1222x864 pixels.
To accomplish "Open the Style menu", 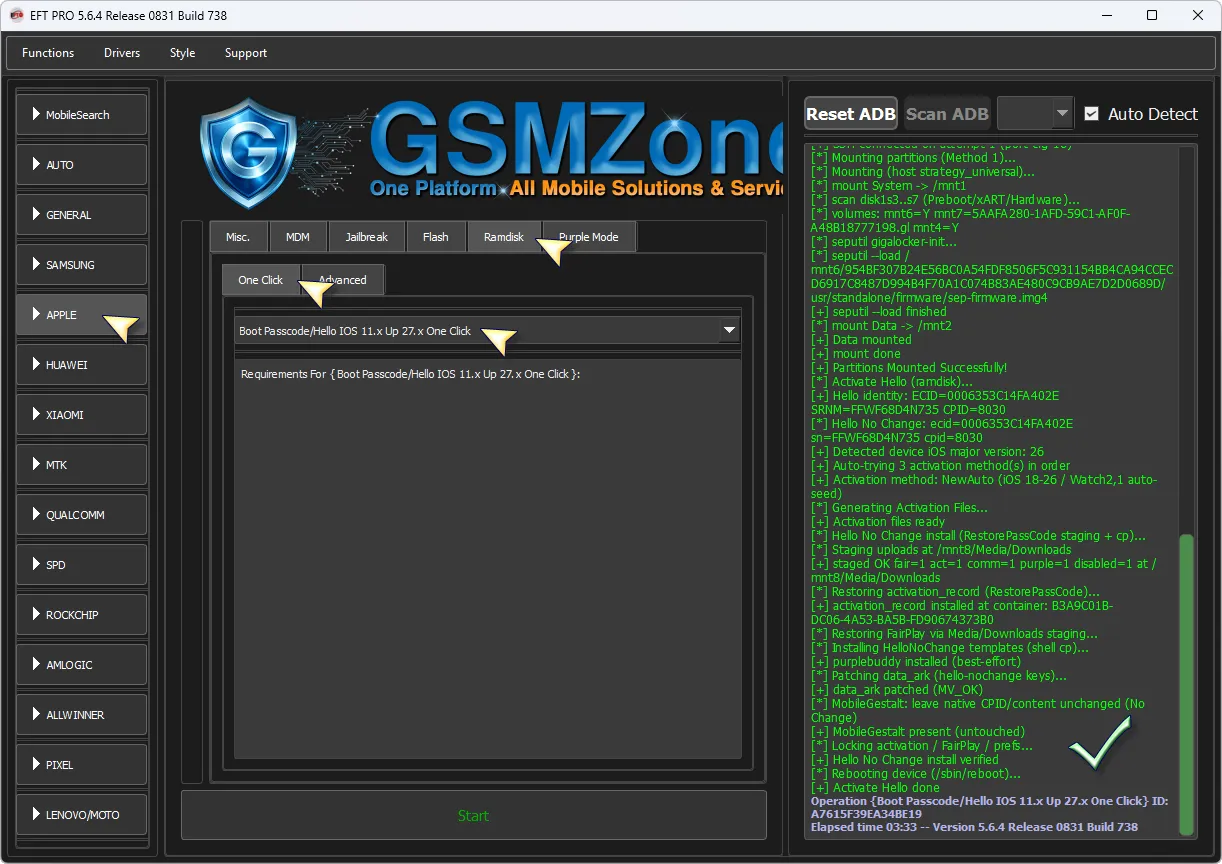I will click(182, 53).
